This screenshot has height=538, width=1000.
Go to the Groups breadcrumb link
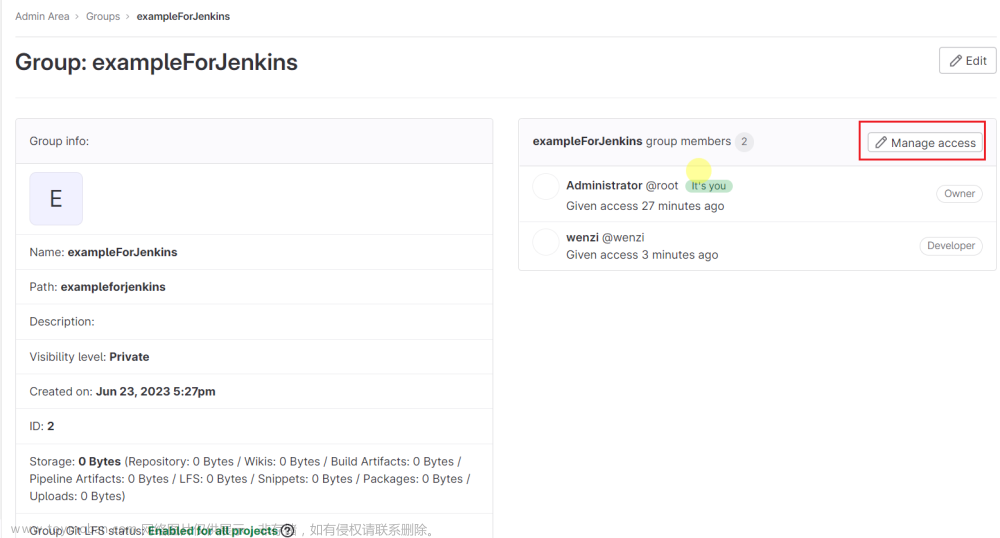103,17
